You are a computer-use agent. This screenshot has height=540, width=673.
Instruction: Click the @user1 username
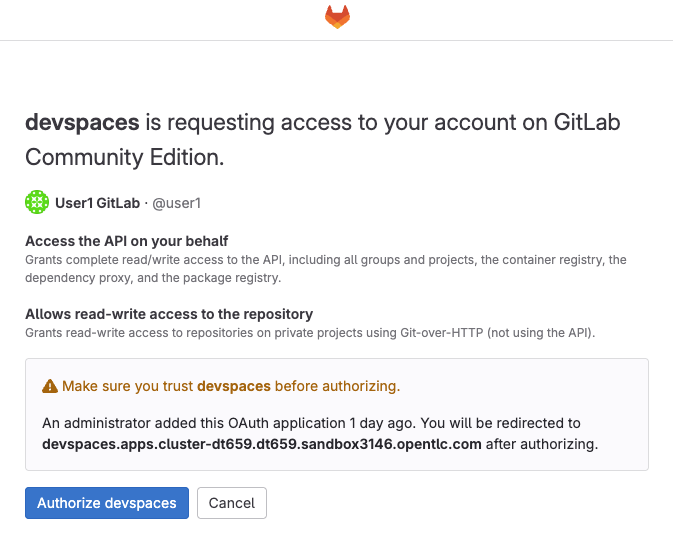[176, 203]
